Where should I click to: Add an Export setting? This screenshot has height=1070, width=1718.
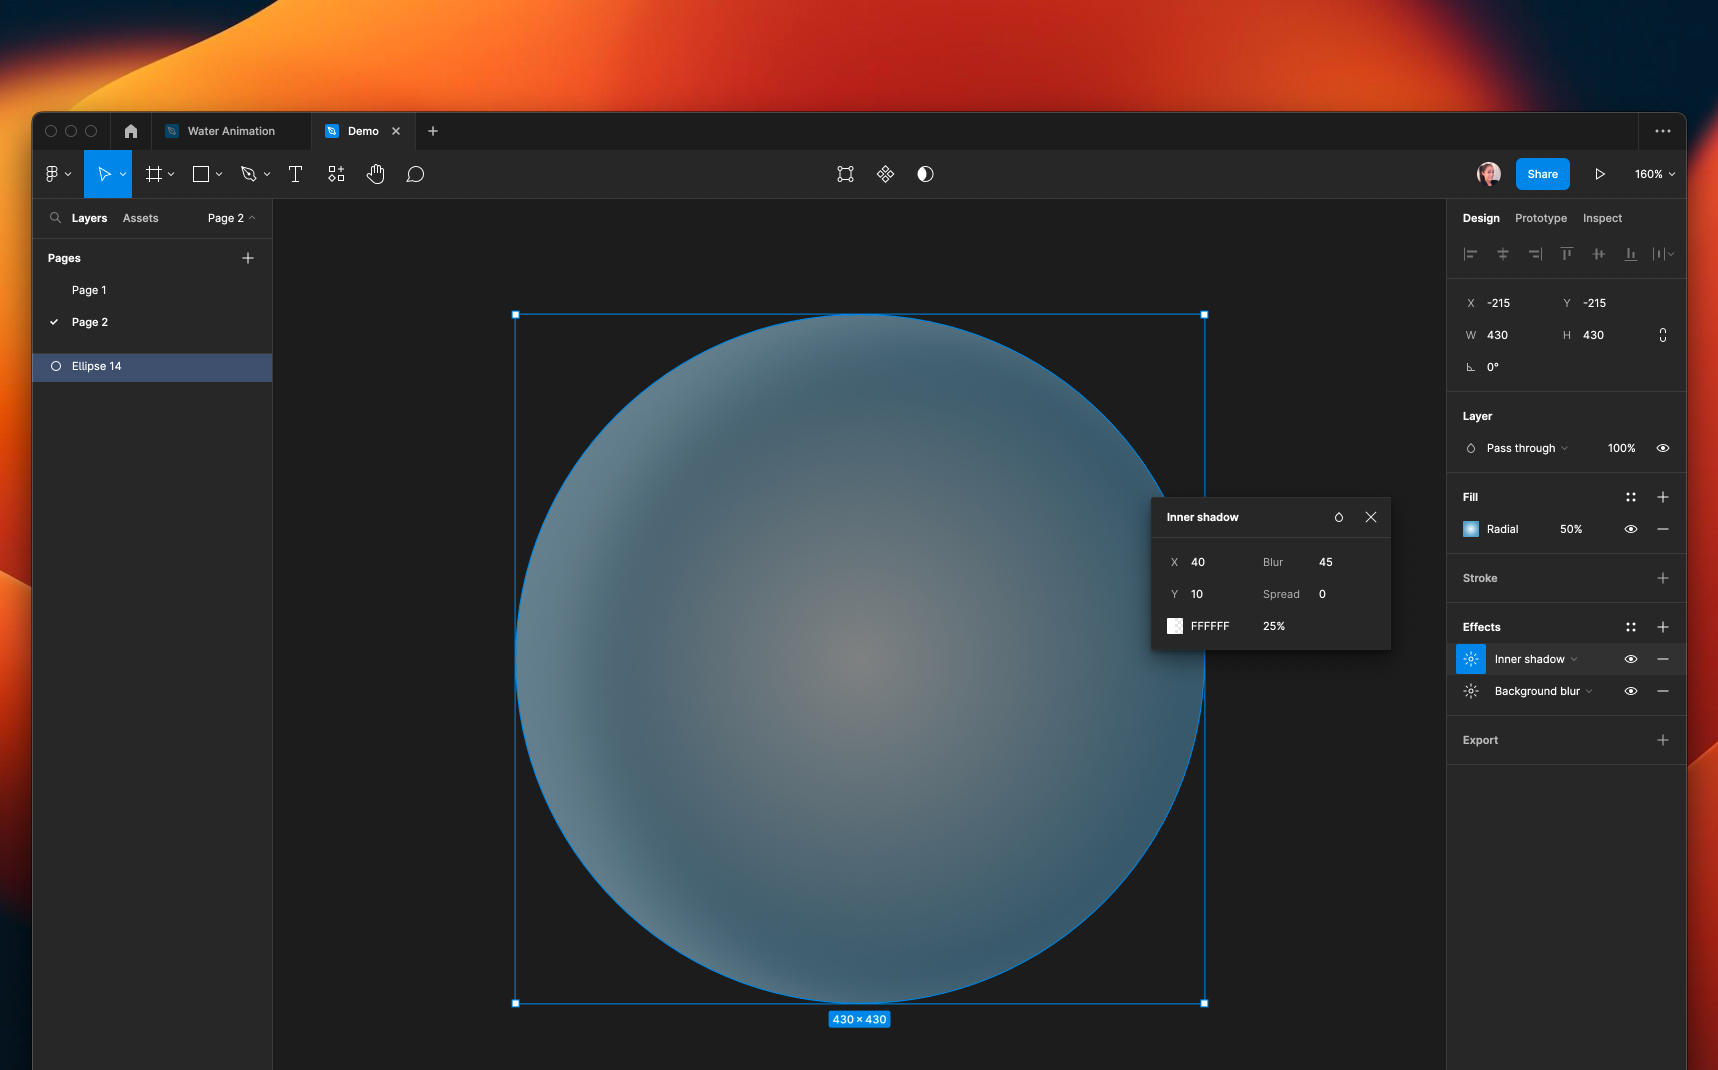1663,740
